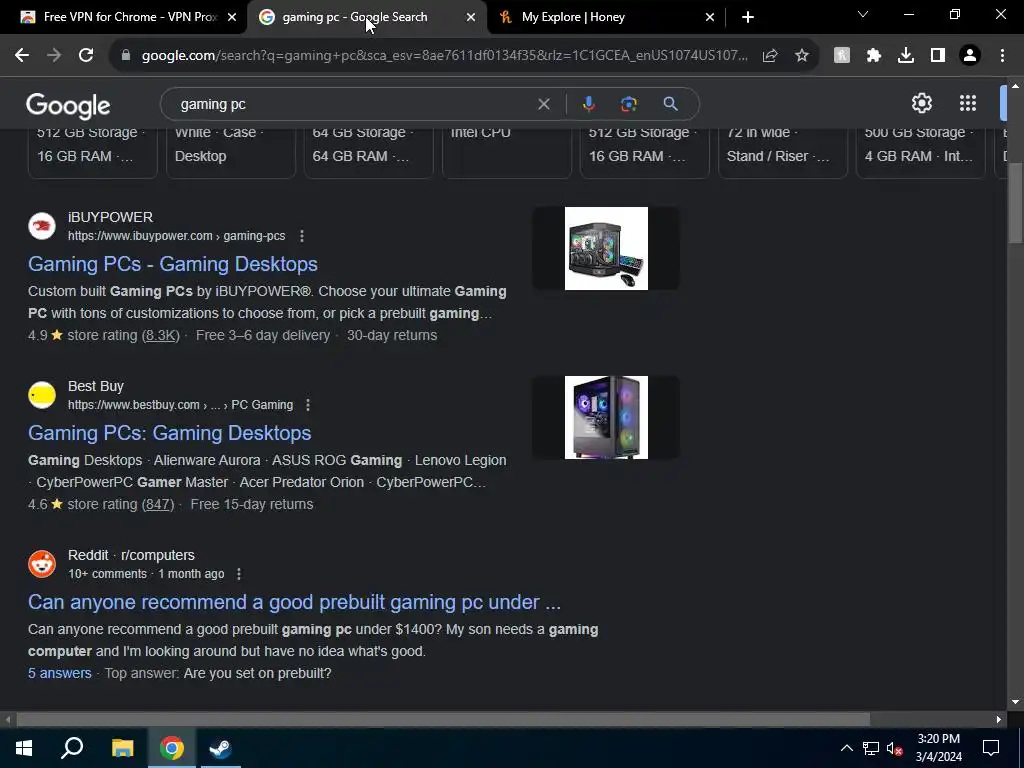Click in the gaming pc search field
The image size is (1024, 768).
click(x=353, y=104)
